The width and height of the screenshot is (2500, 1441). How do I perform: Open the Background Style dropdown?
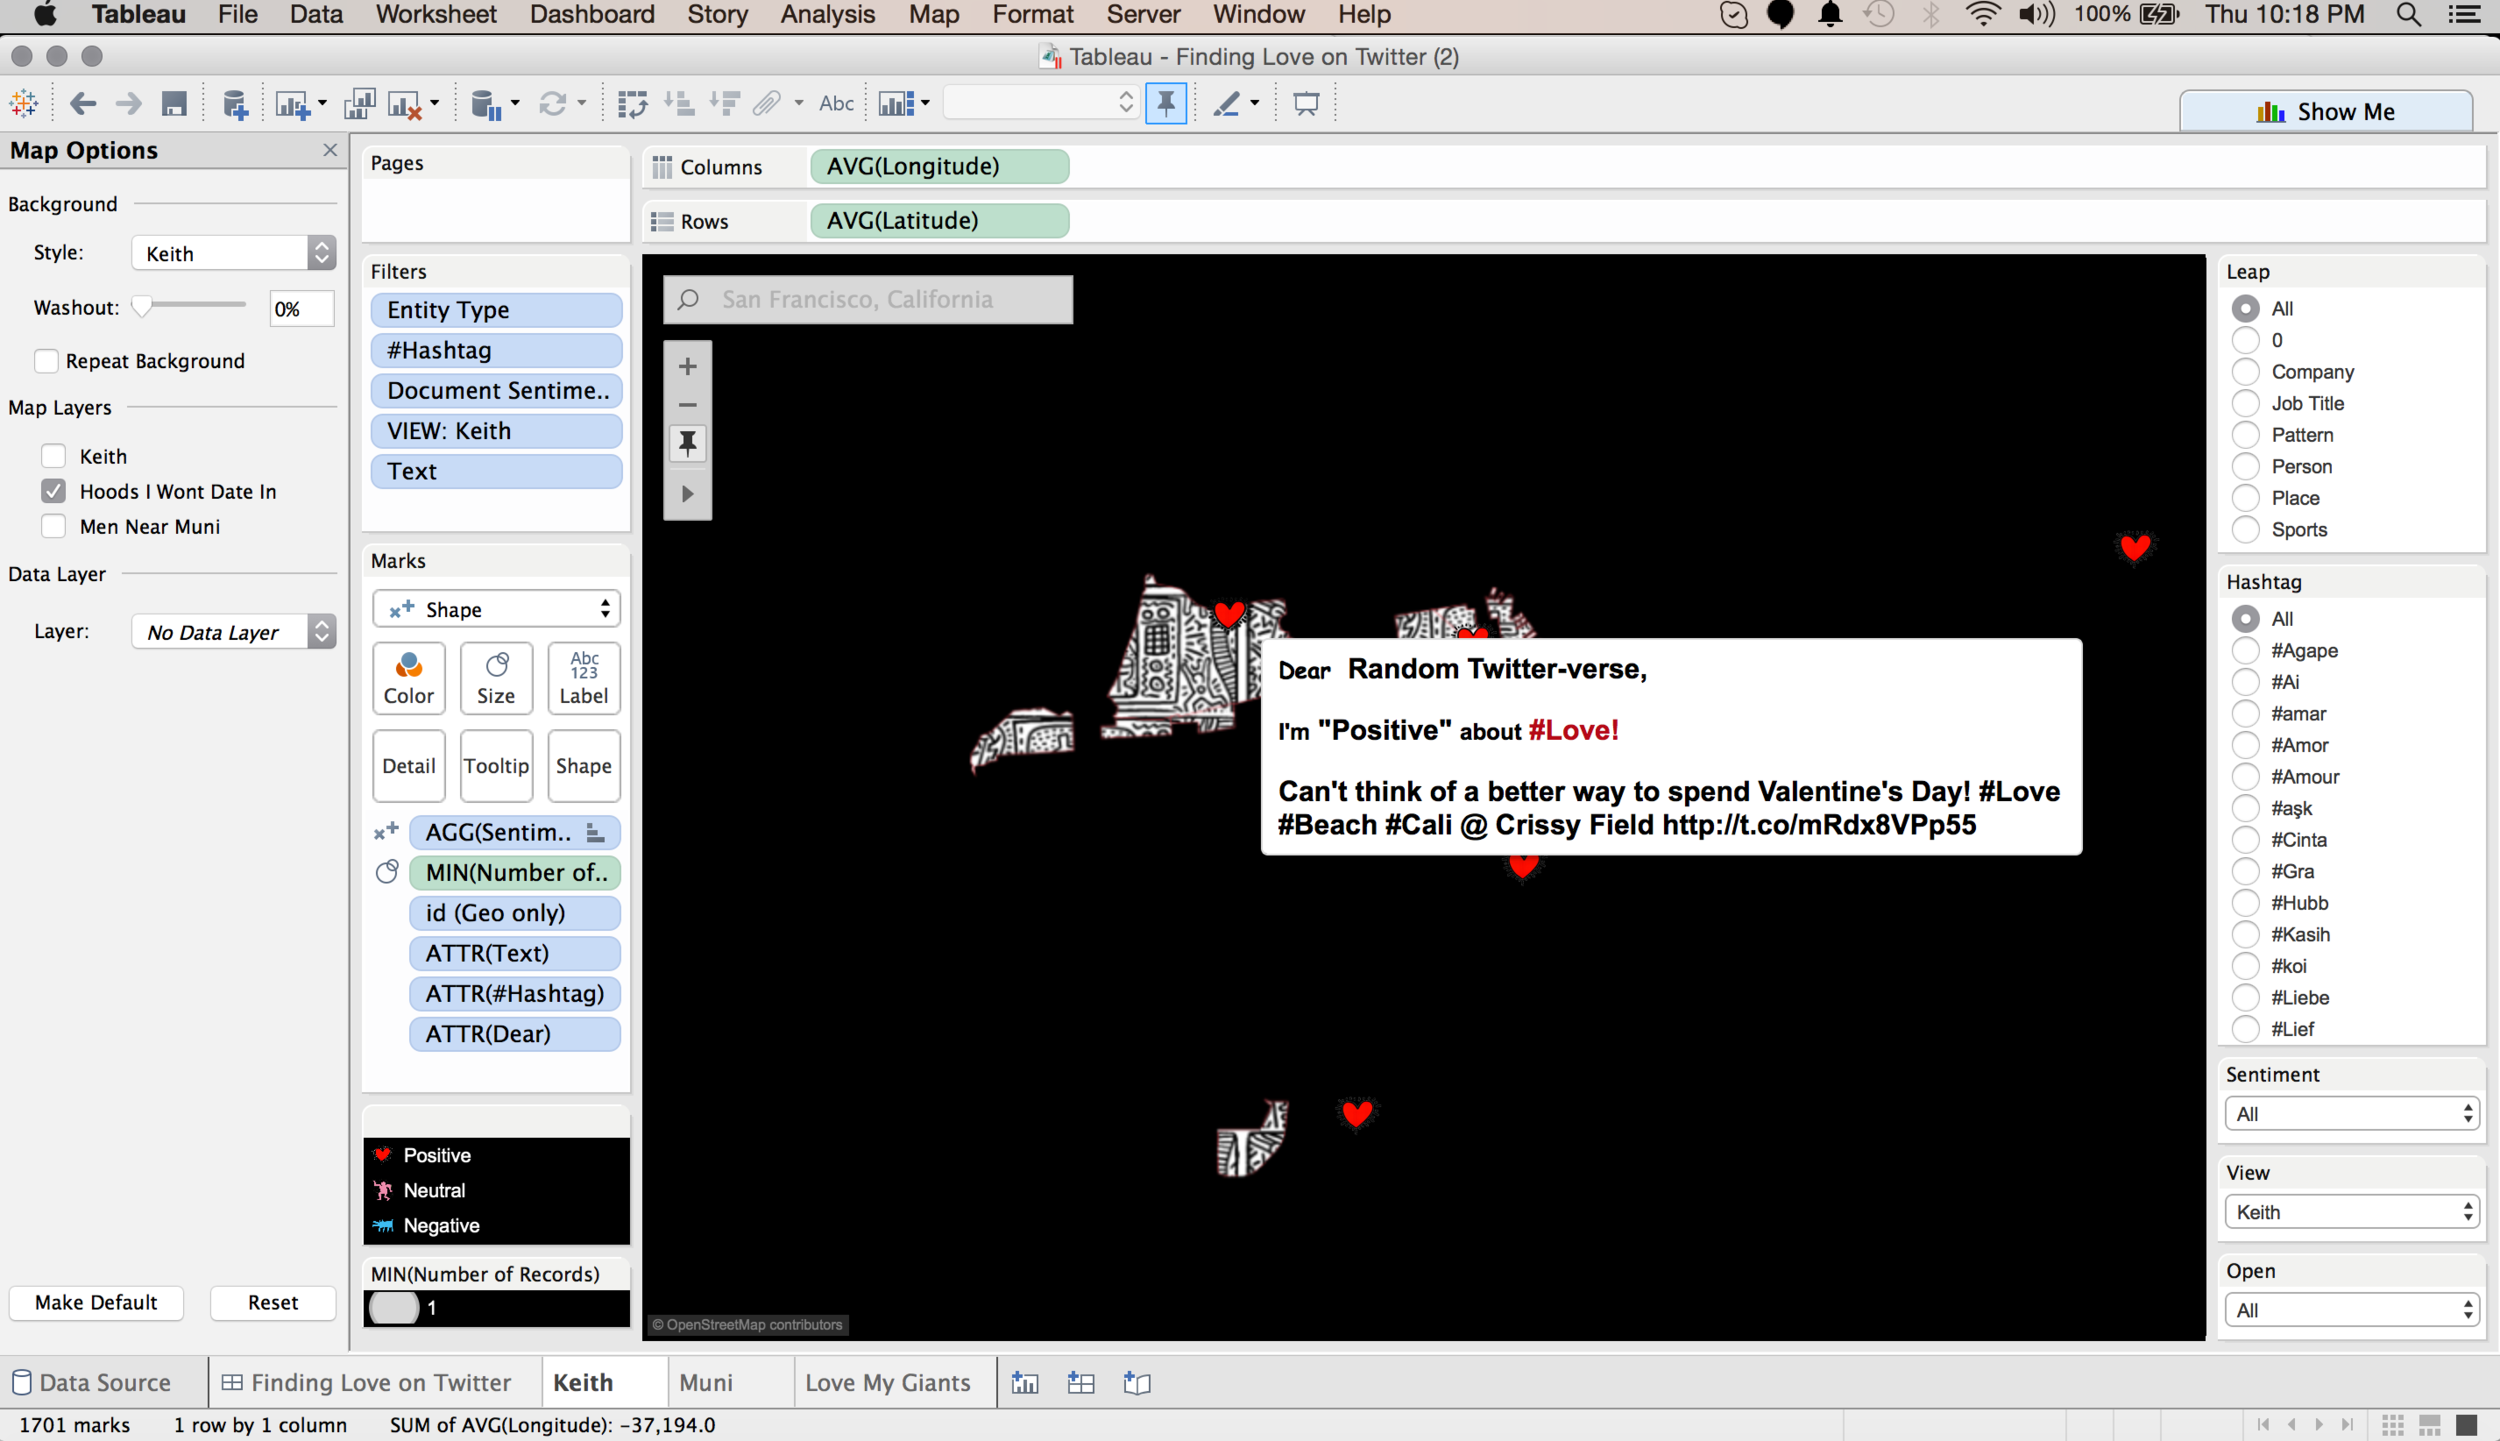pyautogui.click(x=233, y=253)
